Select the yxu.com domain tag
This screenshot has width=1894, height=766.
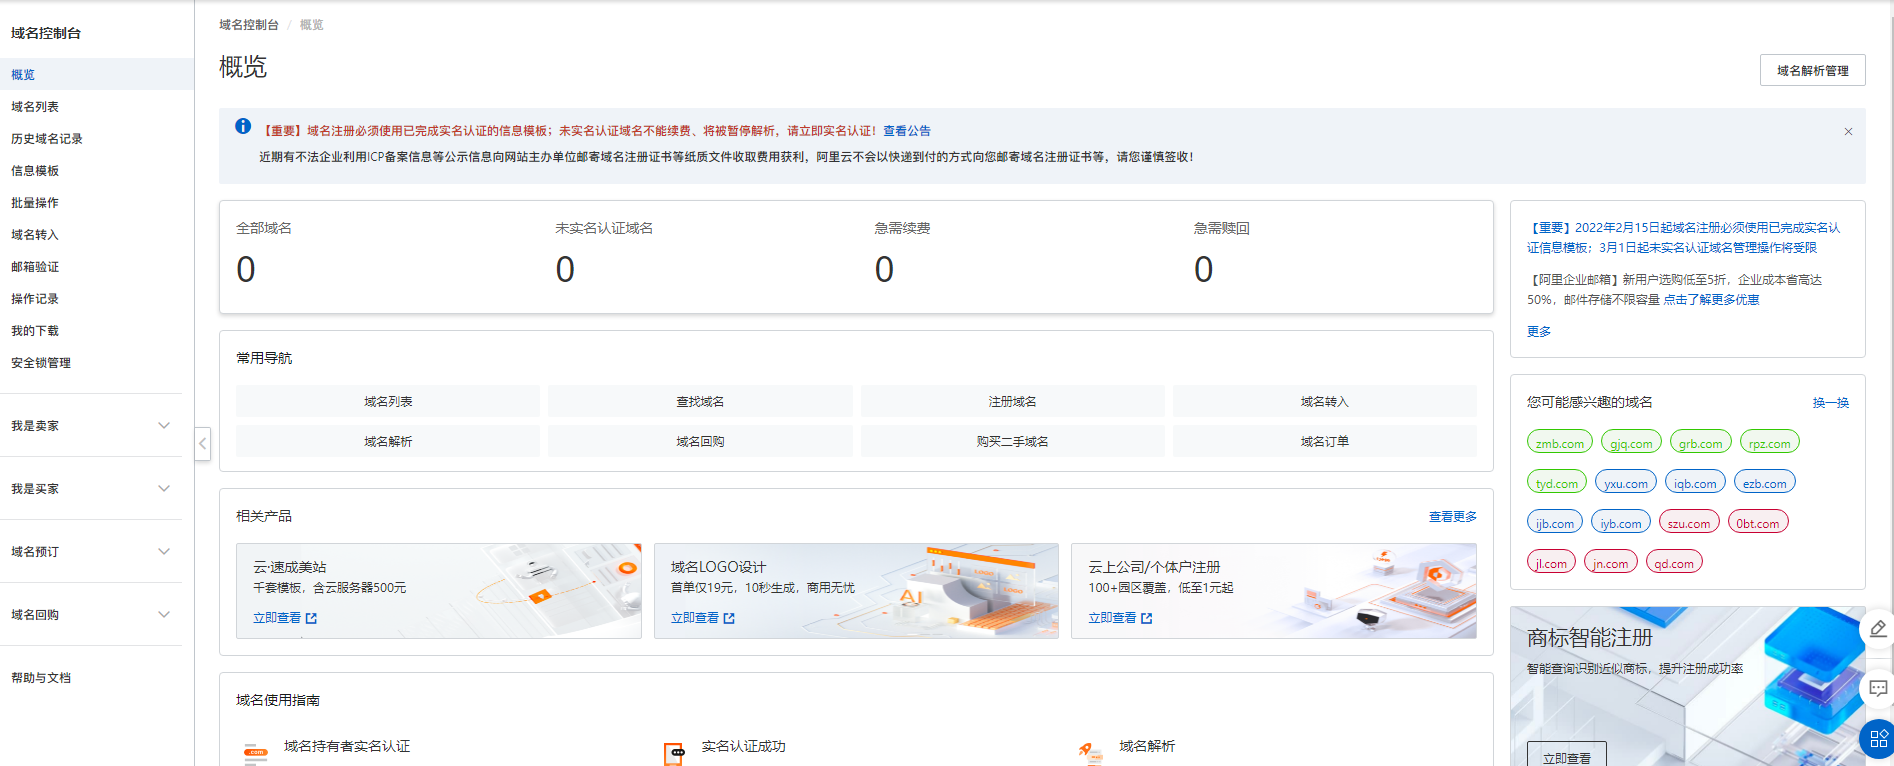pyautogui.click(x=1626, y=482)
